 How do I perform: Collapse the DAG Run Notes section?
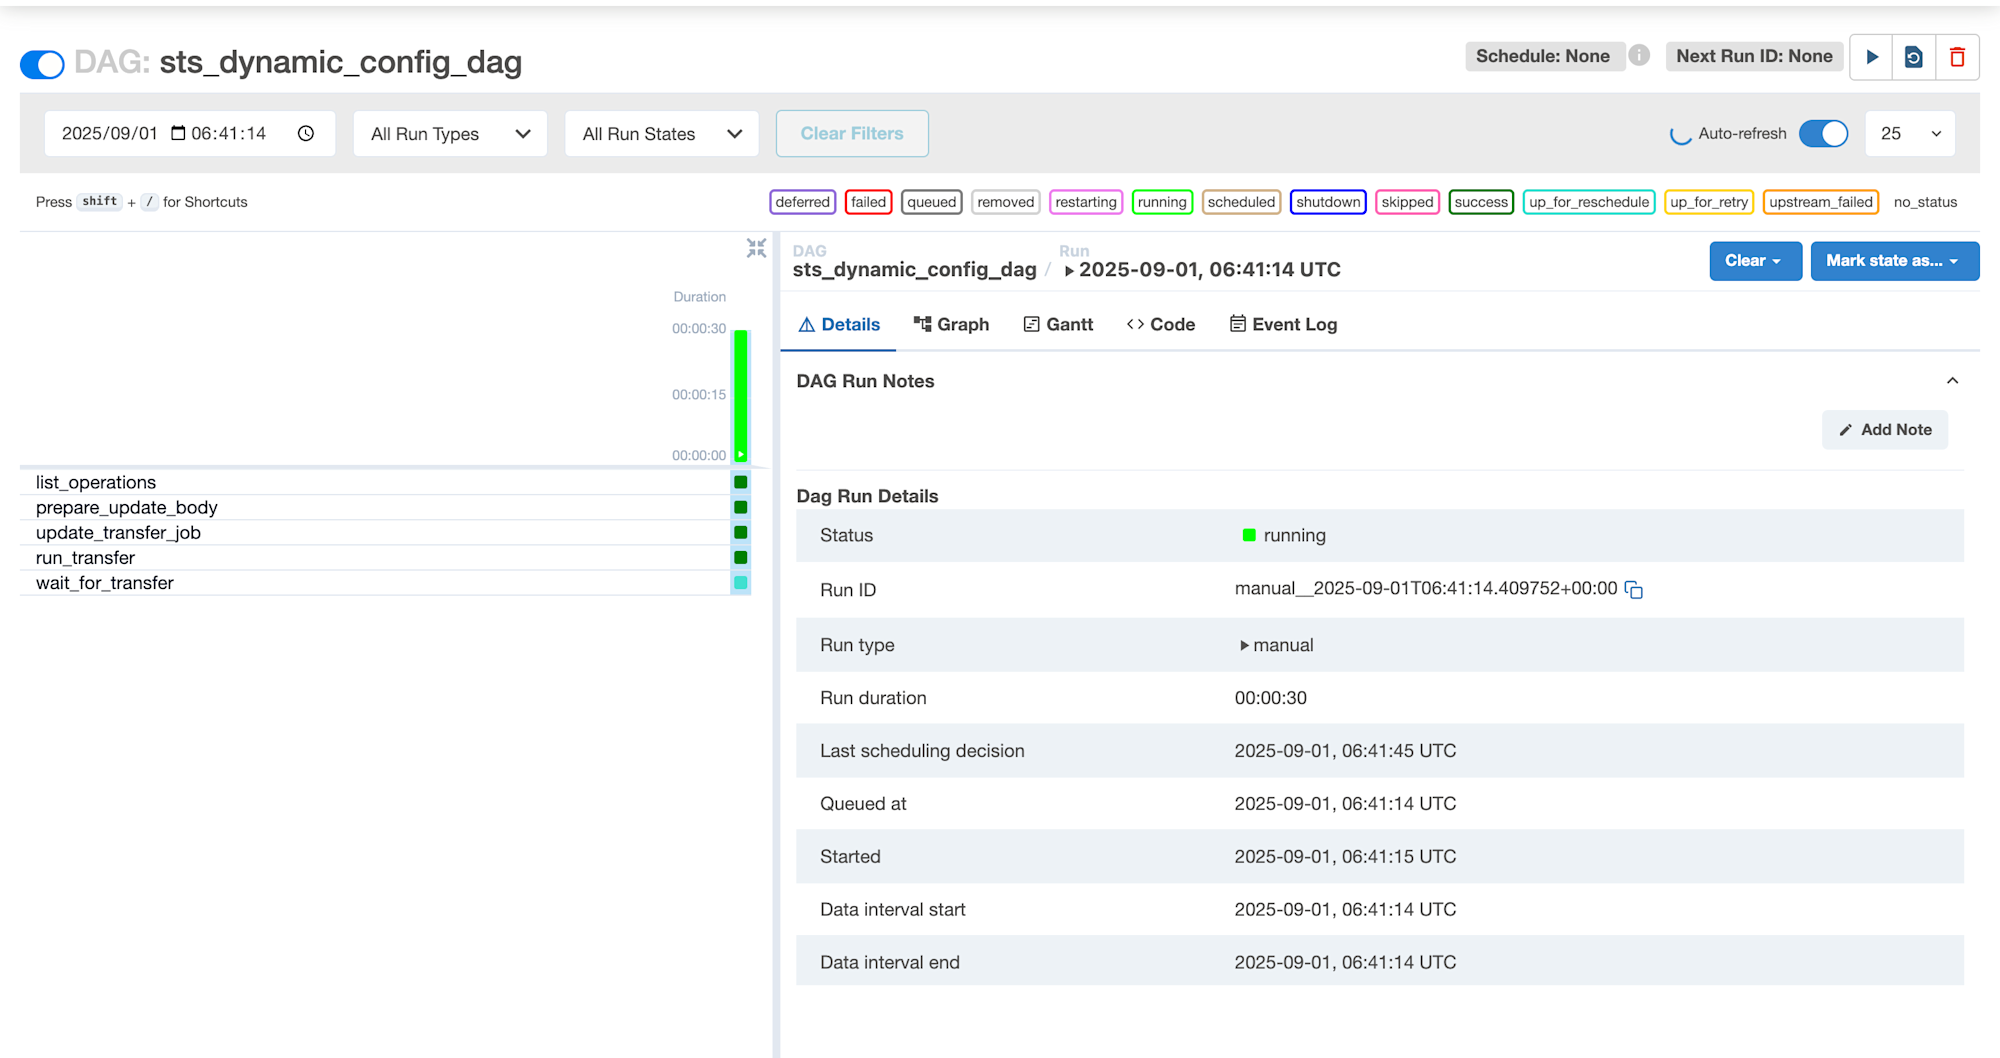[1952, 381]
